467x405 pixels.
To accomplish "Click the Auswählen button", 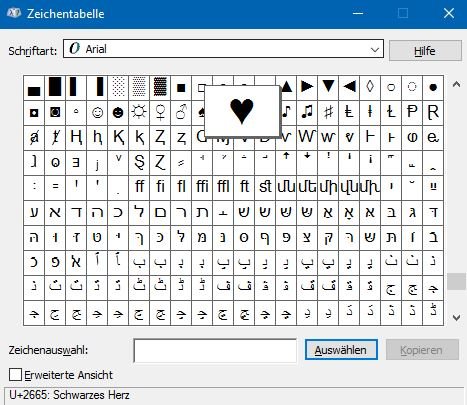I will coord(341,350).
